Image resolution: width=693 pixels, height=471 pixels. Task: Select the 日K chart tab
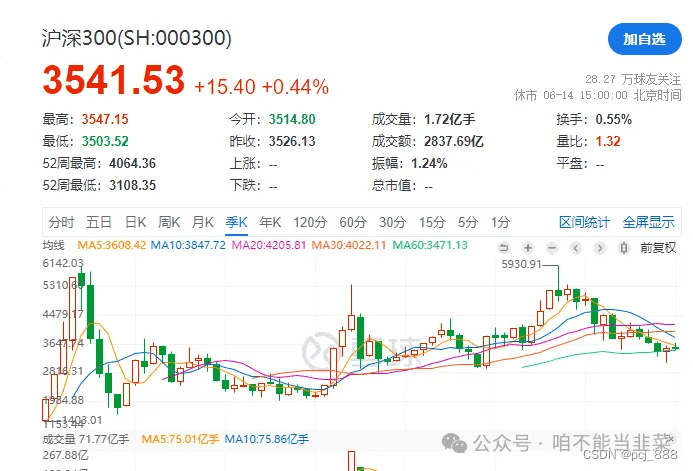click(135, 222)
